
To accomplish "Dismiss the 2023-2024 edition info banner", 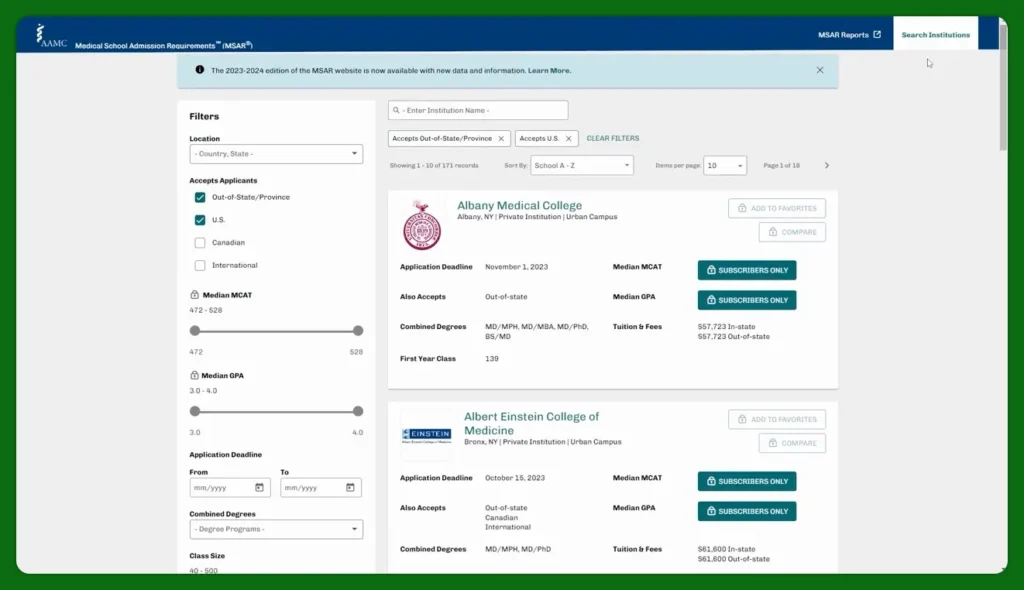I will point(820,70).
